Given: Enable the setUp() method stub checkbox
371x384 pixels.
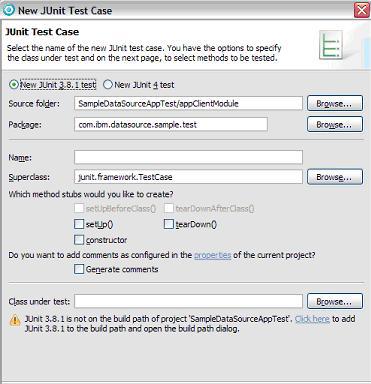Looking at the screenshot, I should 79,224.
